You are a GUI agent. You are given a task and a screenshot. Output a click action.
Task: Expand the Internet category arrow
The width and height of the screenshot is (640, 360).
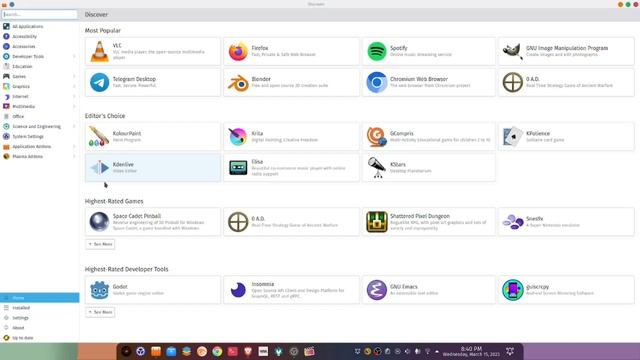coord(74,96)
